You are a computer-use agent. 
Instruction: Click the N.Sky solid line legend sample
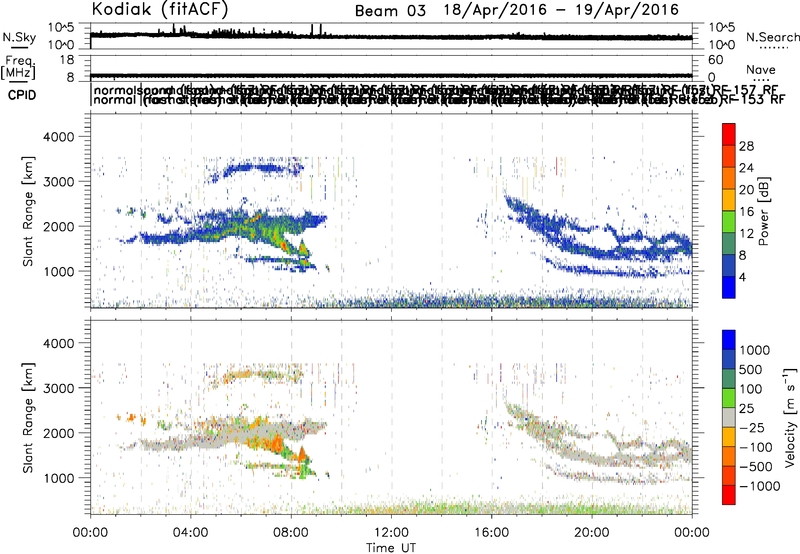pos(18,47)
